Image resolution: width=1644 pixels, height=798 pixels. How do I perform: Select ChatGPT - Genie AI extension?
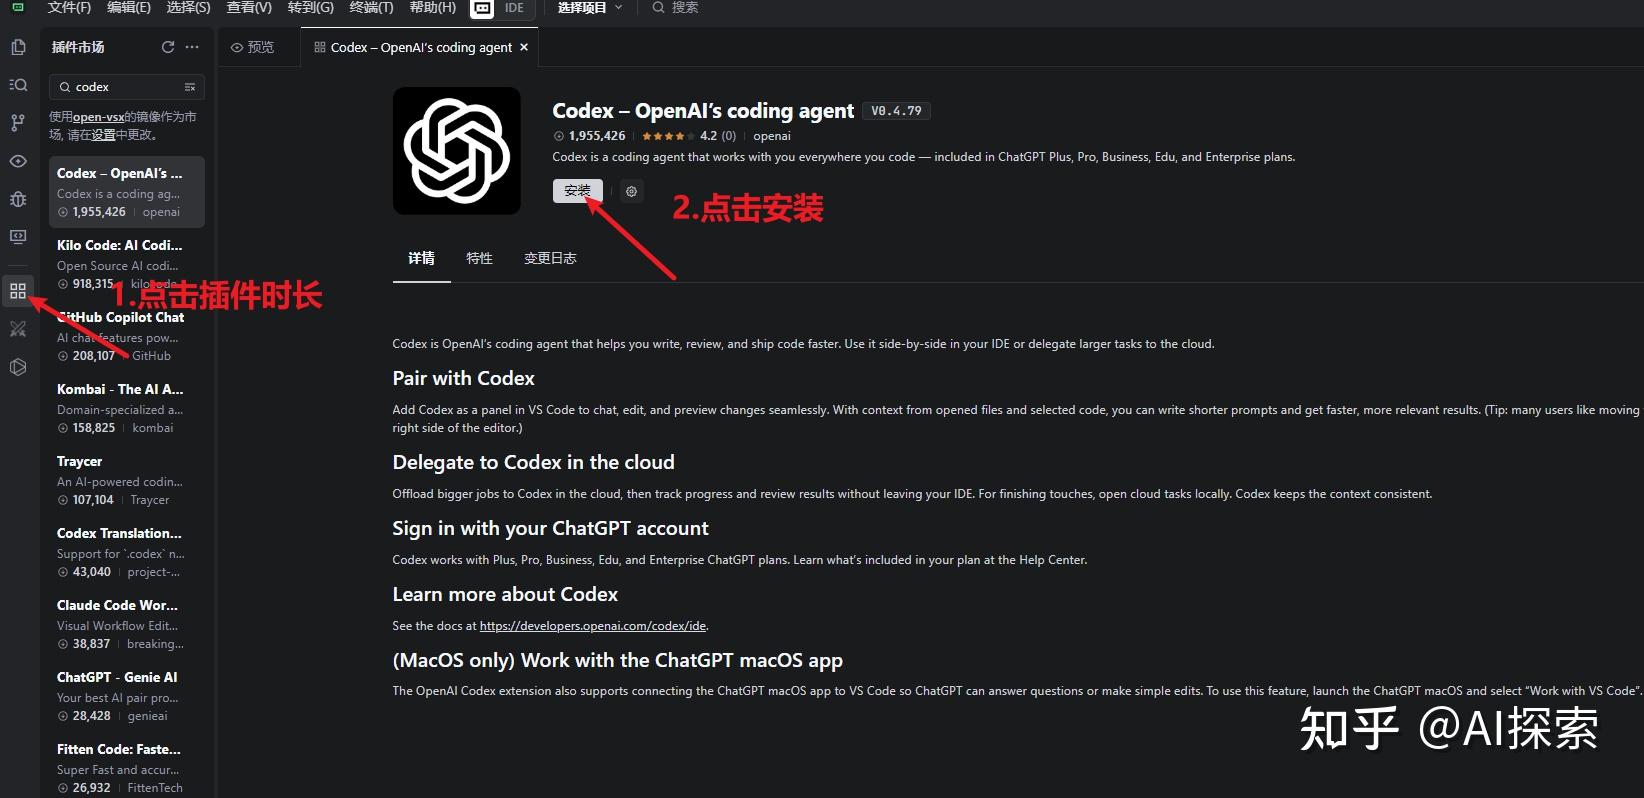pyautogui.click(x=127, y=696)
